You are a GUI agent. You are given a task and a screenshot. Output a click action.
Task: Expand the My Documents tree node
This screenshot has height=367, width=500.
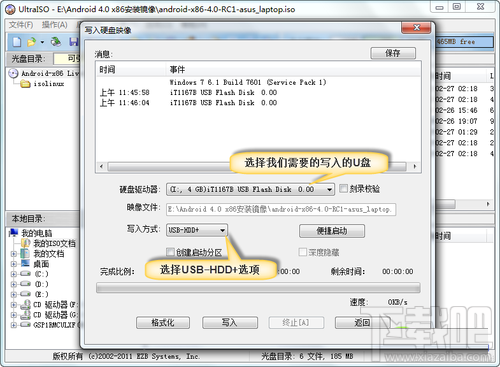[14, 254]
